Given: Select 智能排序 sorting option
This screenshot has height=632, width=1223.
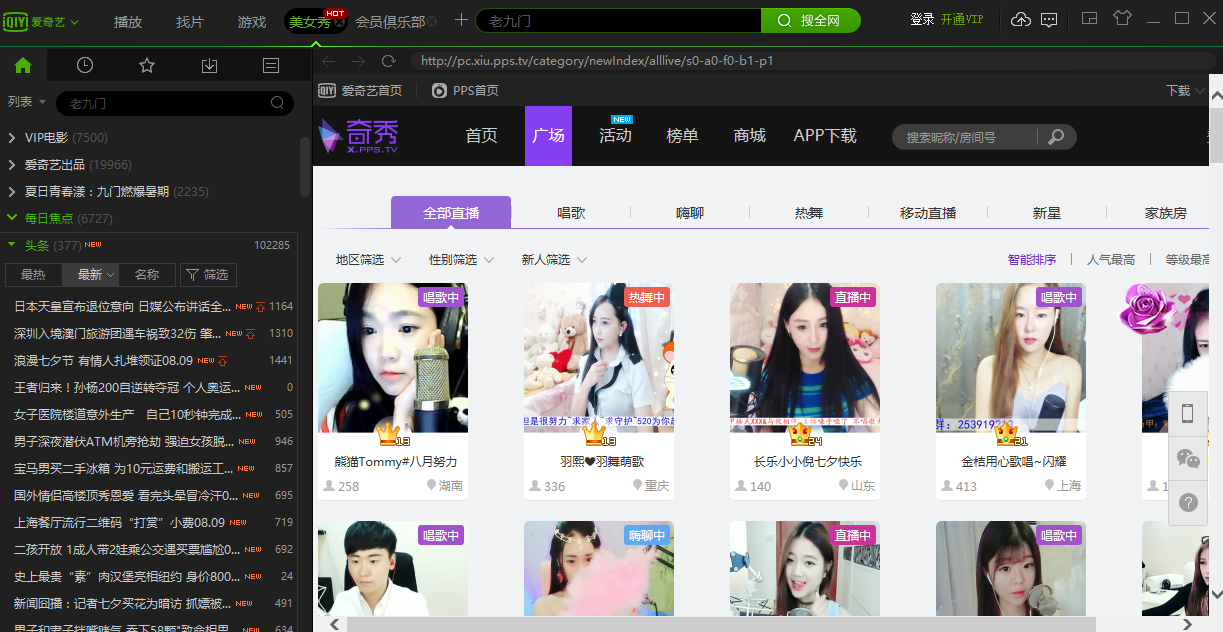Looking at the screenshot, I should tap(1032, 260).
